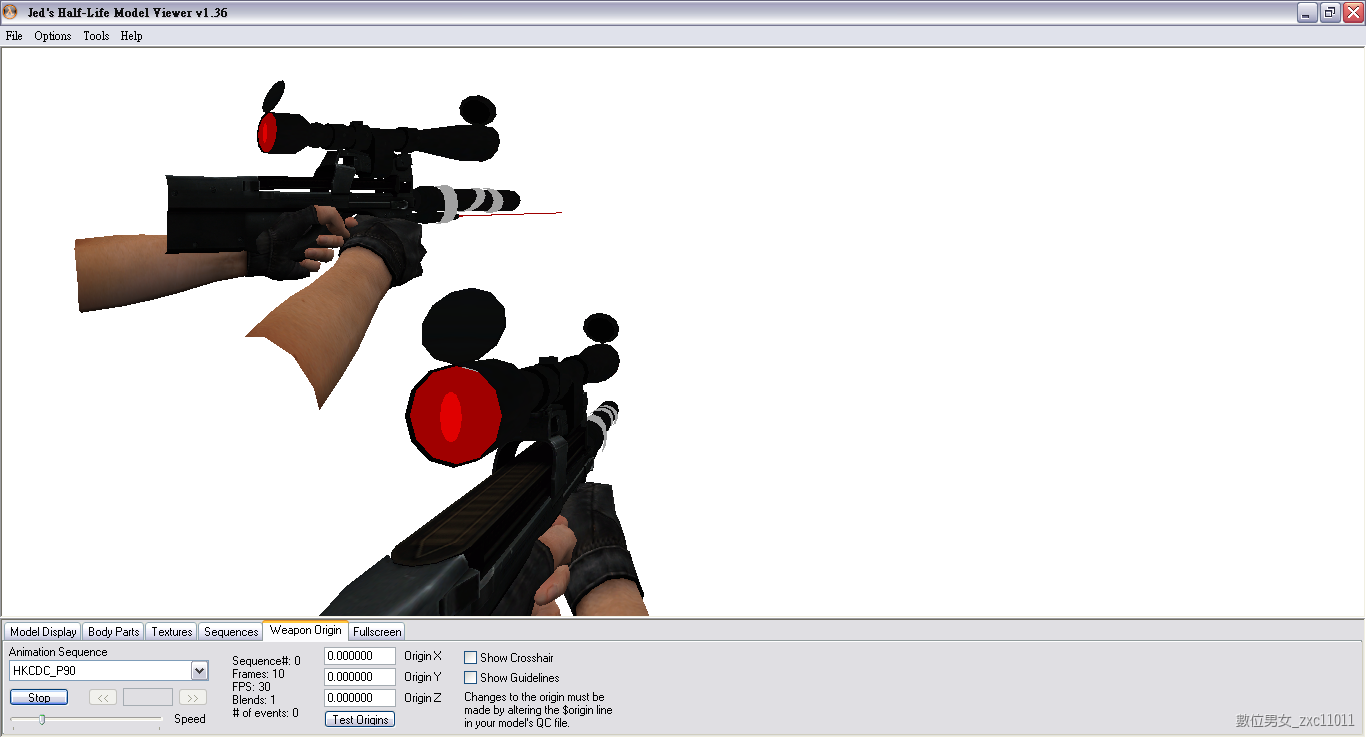
Task: Open the Tools menu
Action: pos(96,36)
